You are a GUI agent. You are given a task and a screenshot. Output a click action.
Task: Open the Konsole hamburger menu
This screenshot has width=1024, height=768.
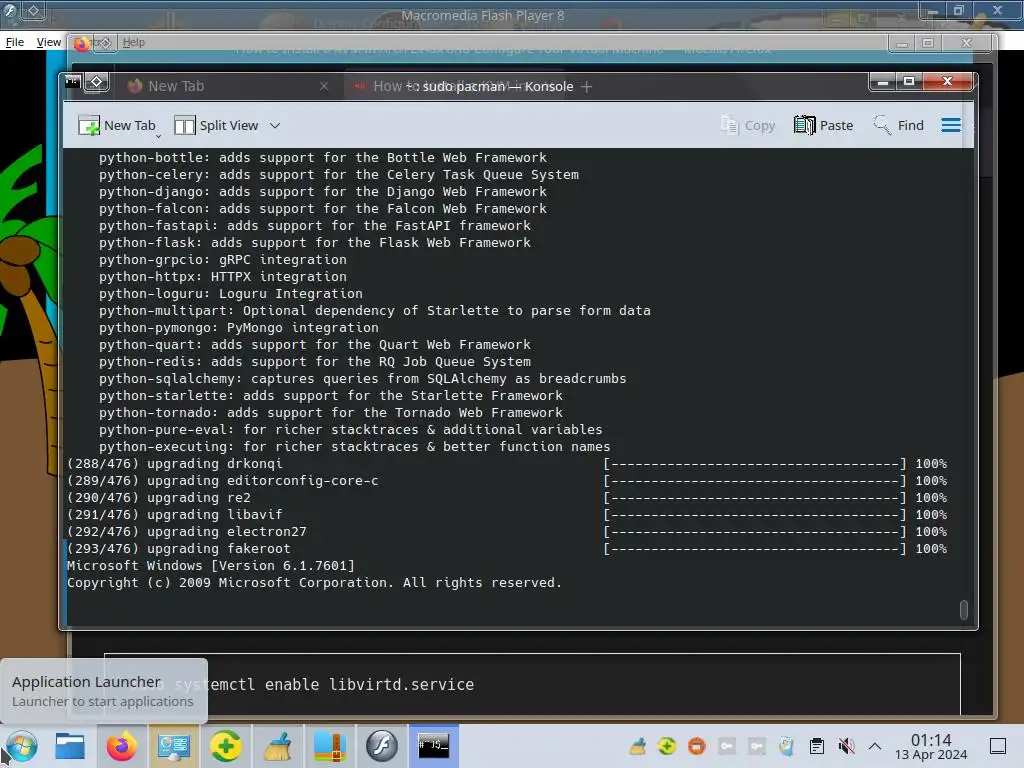[951, 125]
